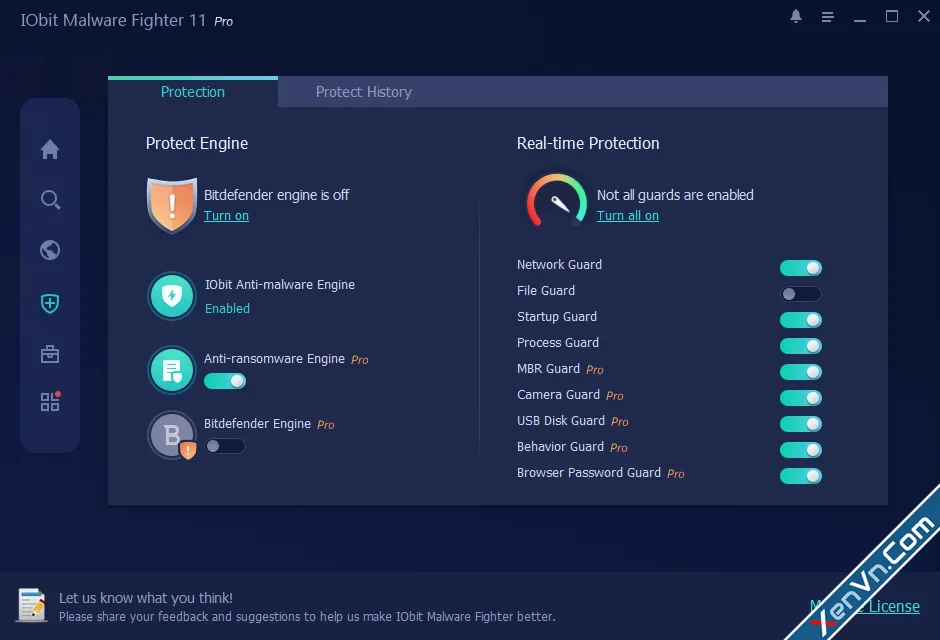The height and width of the screenshot is (640, 940).
Task: Click the Network Guard label
Action: click(559, 264)
